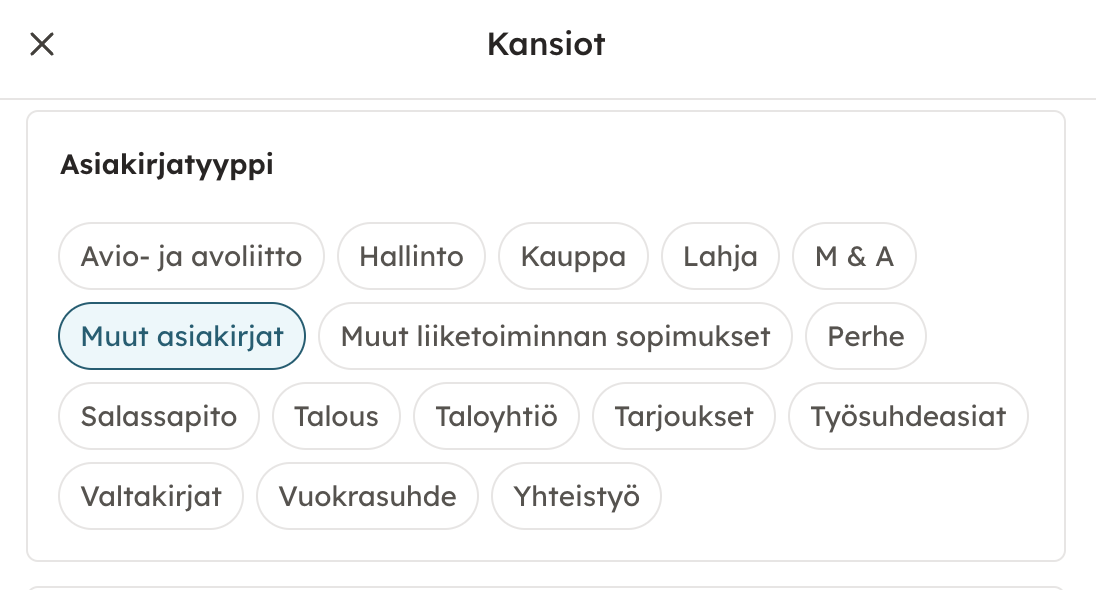Click the Kansiot dialog title
The image size is (1096, 590).
546,44
